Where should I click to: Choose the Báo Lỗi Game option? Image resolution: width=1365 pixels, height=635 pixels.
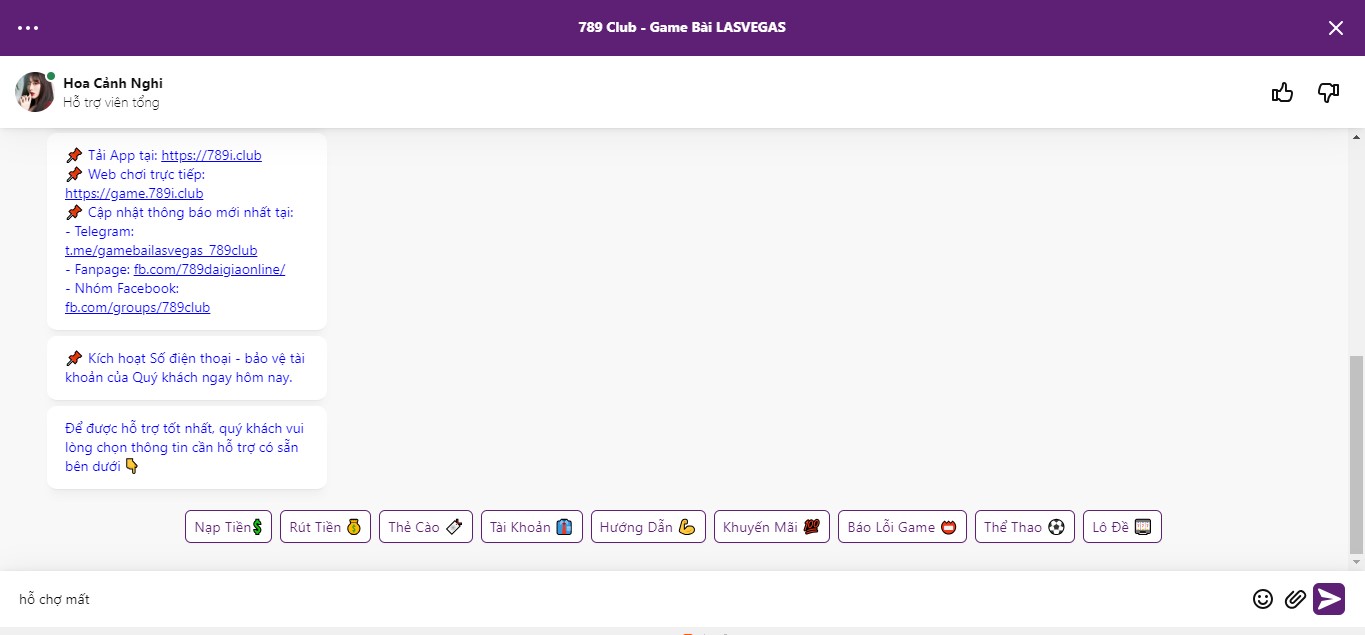(x=902, y=527)
